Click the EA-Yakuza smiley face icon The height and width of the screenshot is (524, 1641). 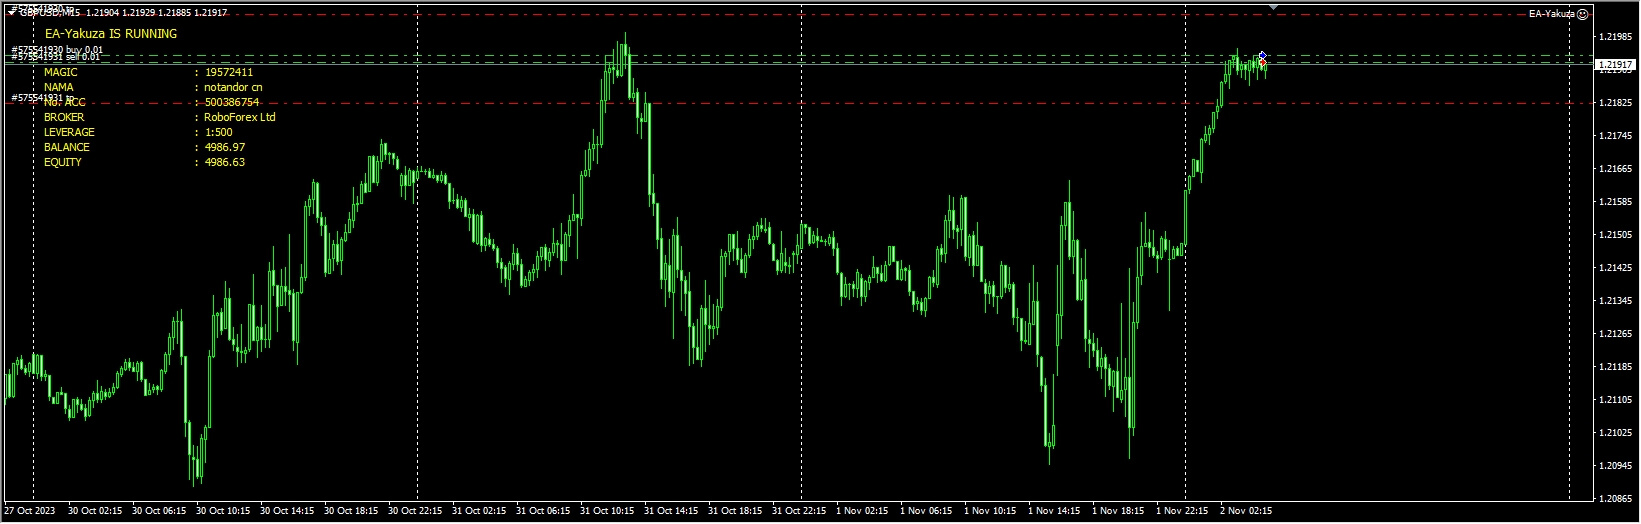coord(1582,14)
